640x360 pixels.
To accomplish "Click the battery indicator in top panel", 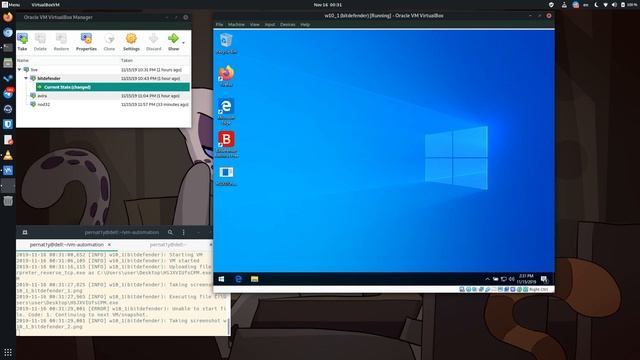I will (628, 5).
